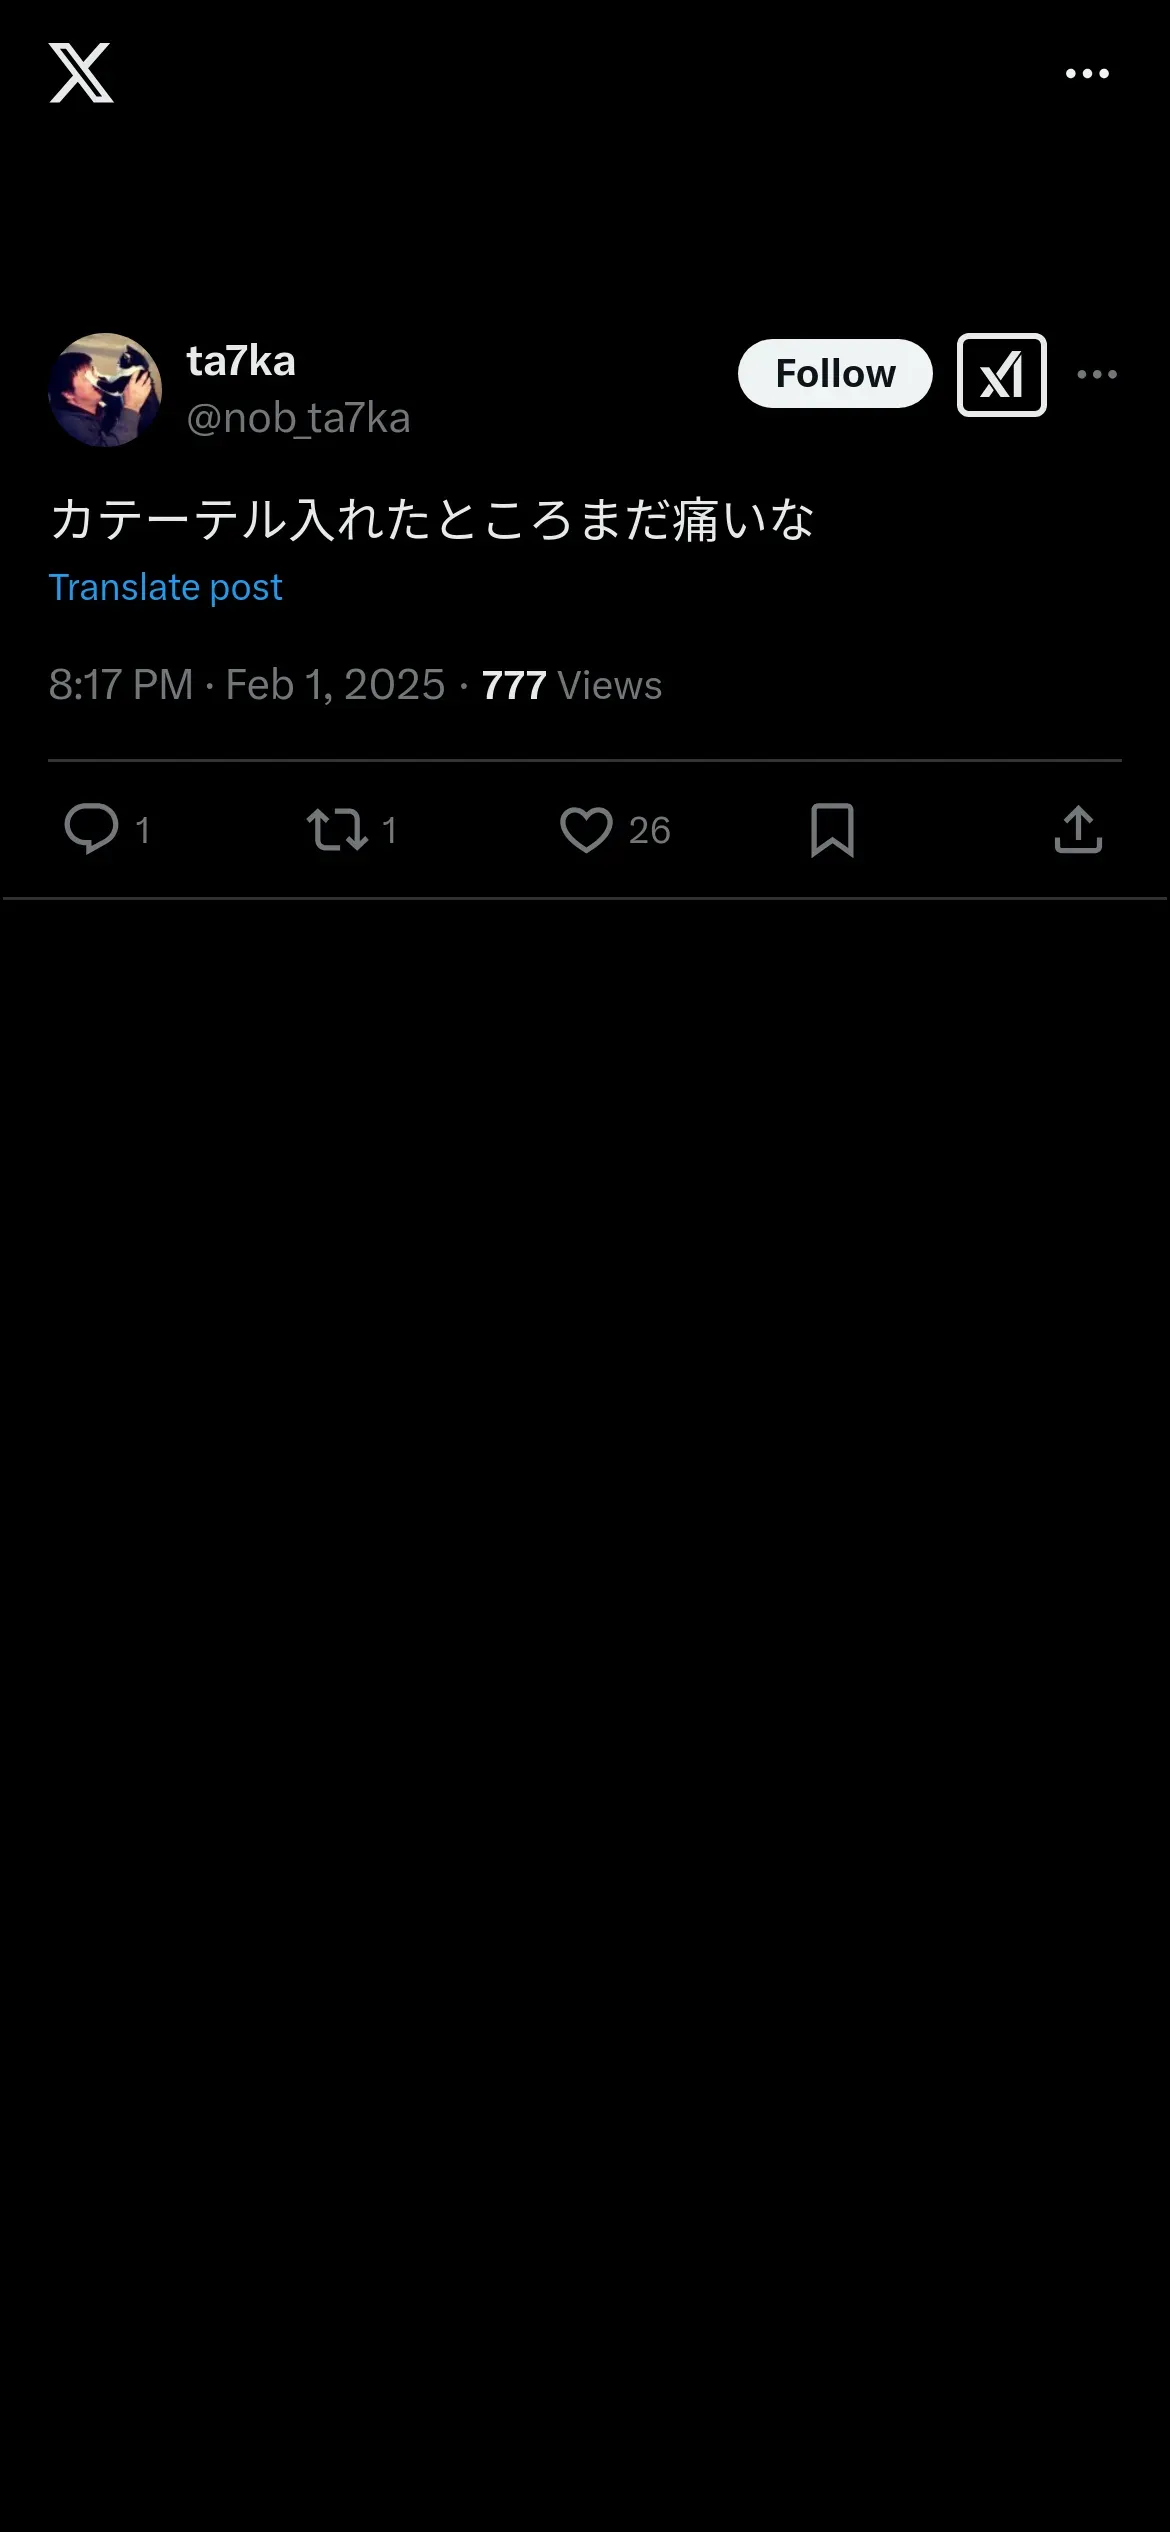This screenshot has height=2532, width=1170.
Task: Click the repost arrows icon
Action: pyautogui.click(x=337, y=830)
